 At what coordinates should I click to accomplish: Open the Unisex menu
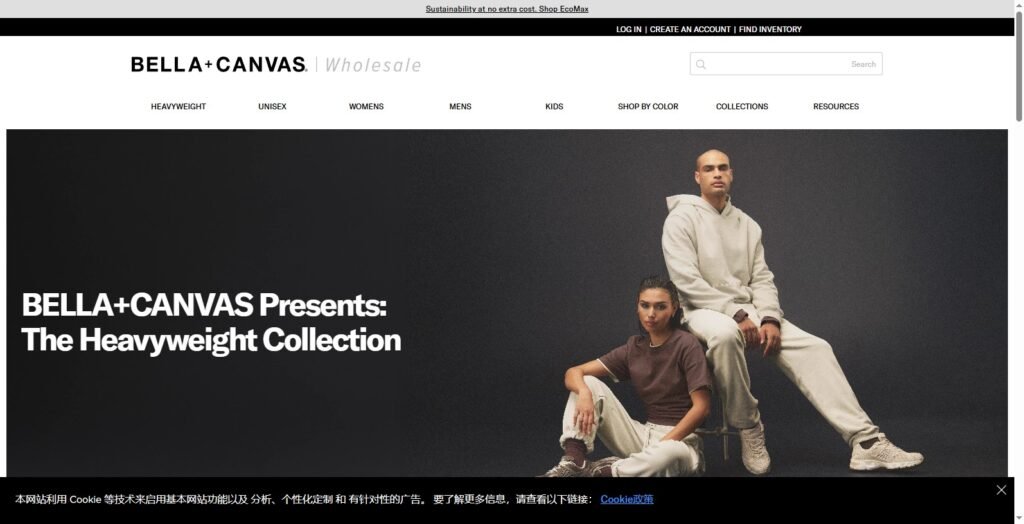click(272, 106)
